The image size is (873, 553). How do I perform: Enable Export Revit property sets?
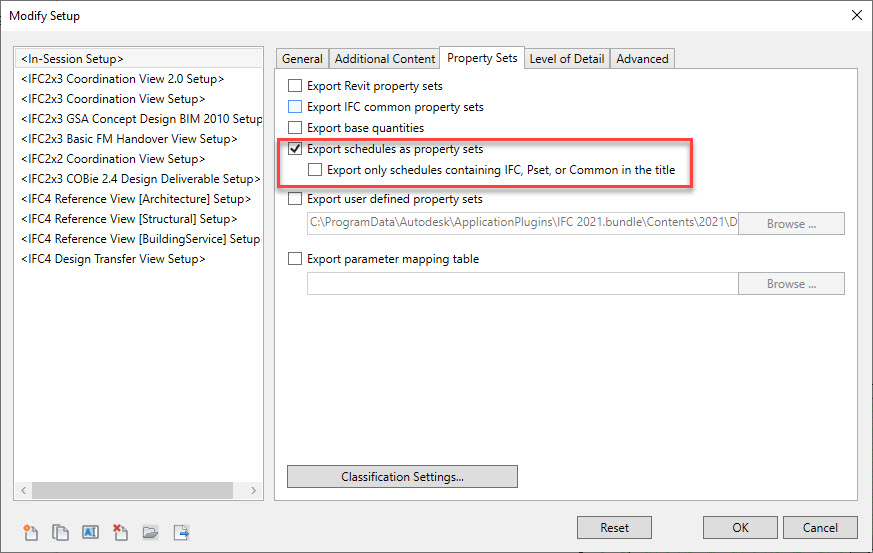(x=295, y=87)
